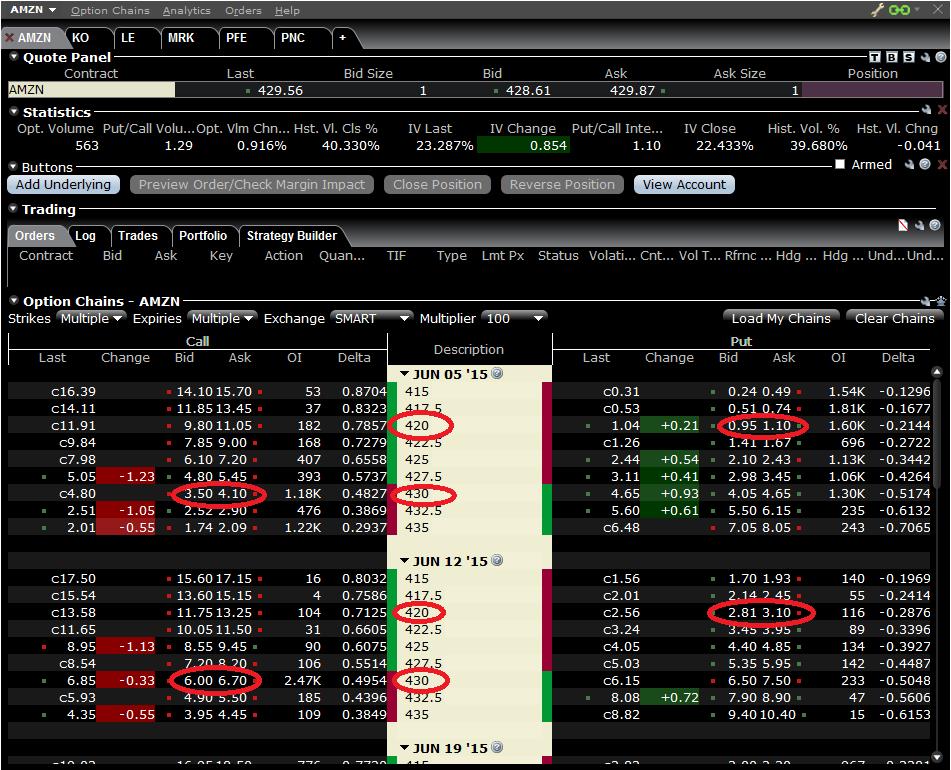
Task: Click the B icon in Quote Panel header
Action: pyautogui.click(x=892, y=57)
